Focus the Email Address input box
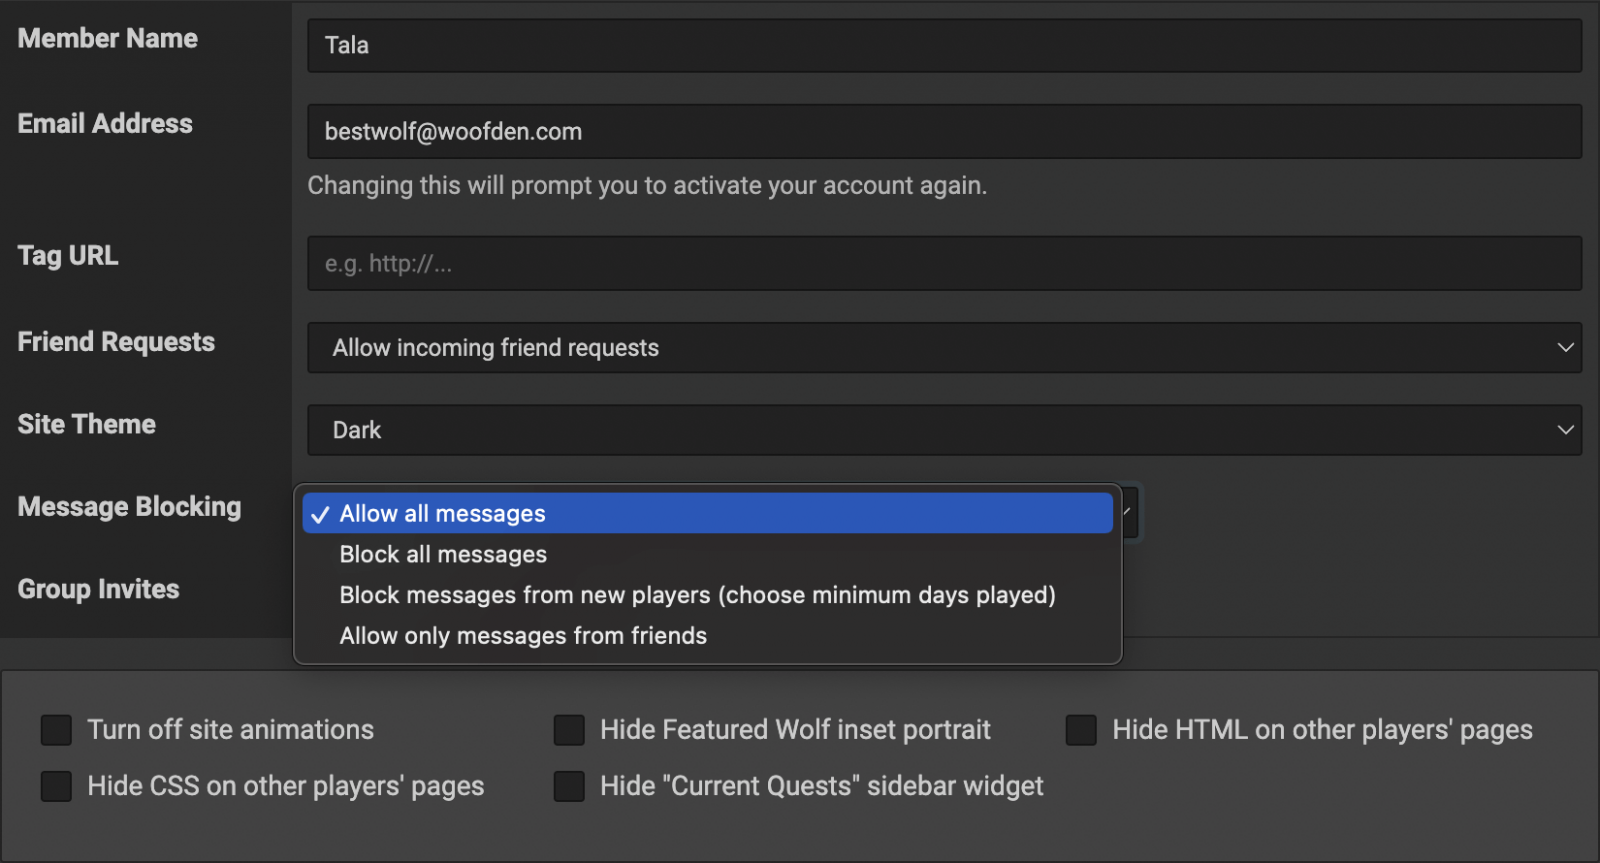 943,132
